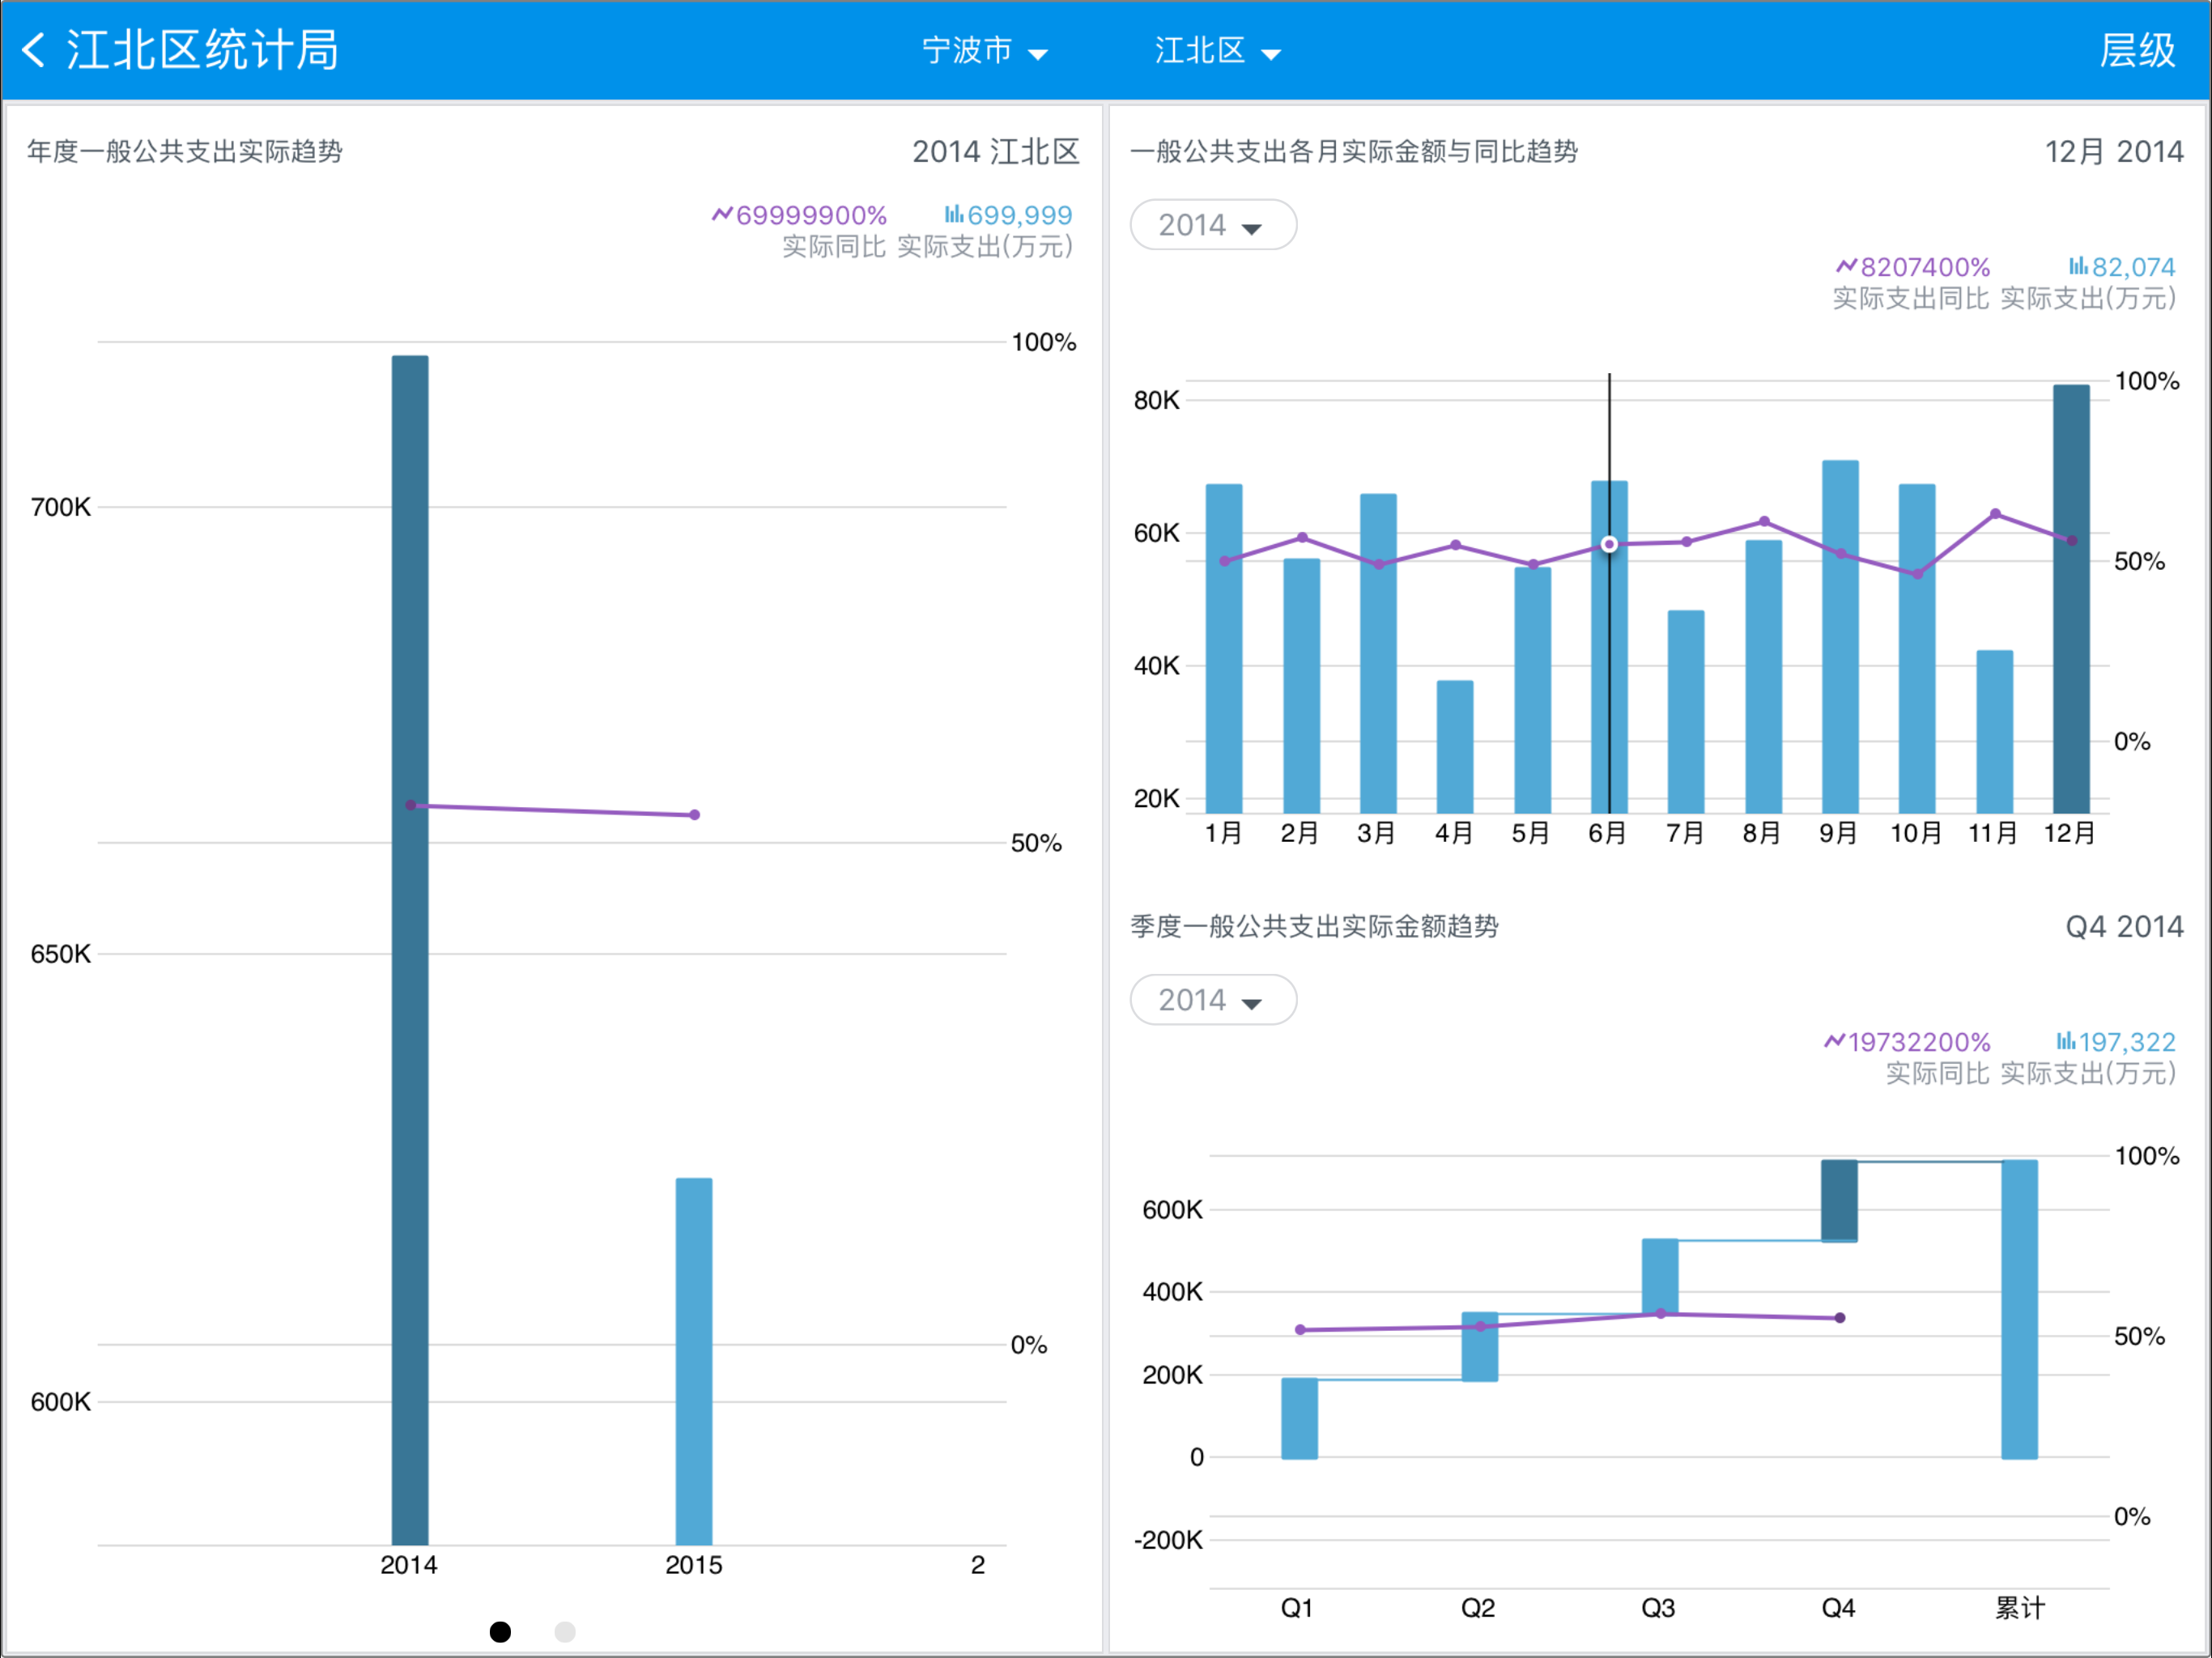Click the 10月 bar in monthly chart
The image size is (2212, 1658).
tap(1917, 648)
